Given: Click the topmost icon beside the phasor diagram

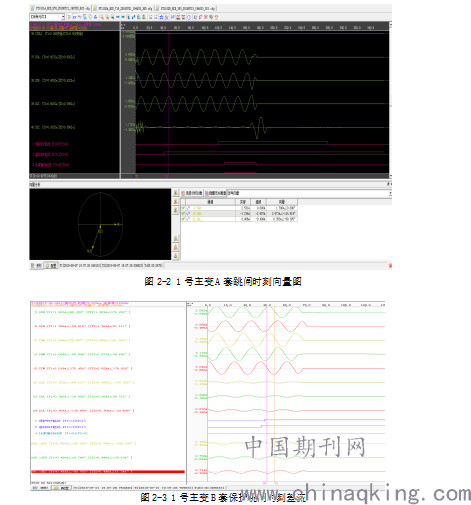Looking at the screenshot, I should pyautogui.click(x=176, y=193).
